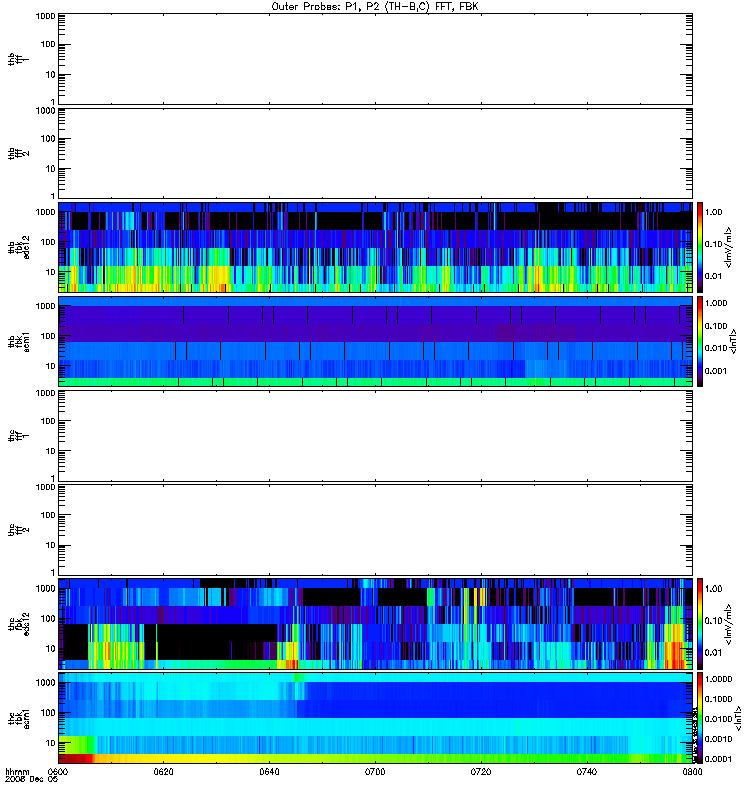Viewport: 750px width, 800px height.
Task: Click the '10' tick of thc fff 1 panel
Action: (x=51, y=451)
